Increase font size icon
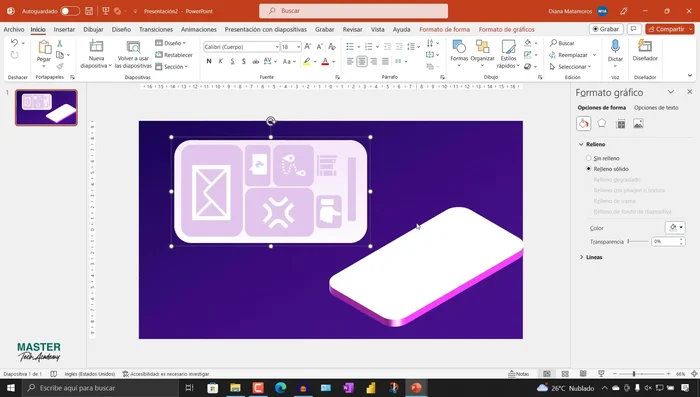The width and height of the screenshot is (700, 397). 308,46
